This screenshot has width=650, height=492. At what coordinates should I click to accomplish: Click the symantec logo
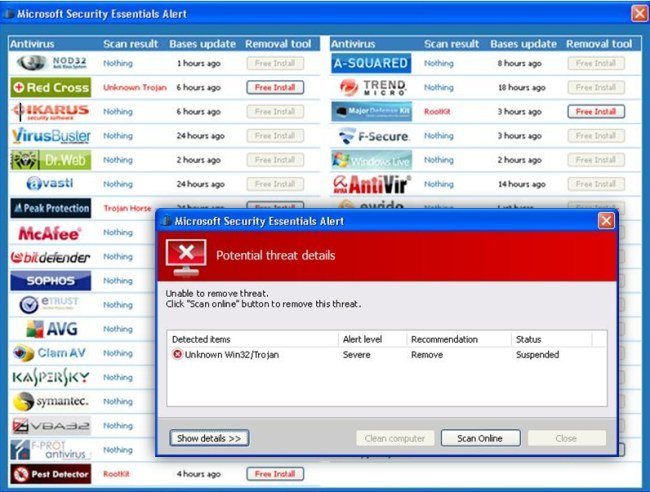point(50,401)
